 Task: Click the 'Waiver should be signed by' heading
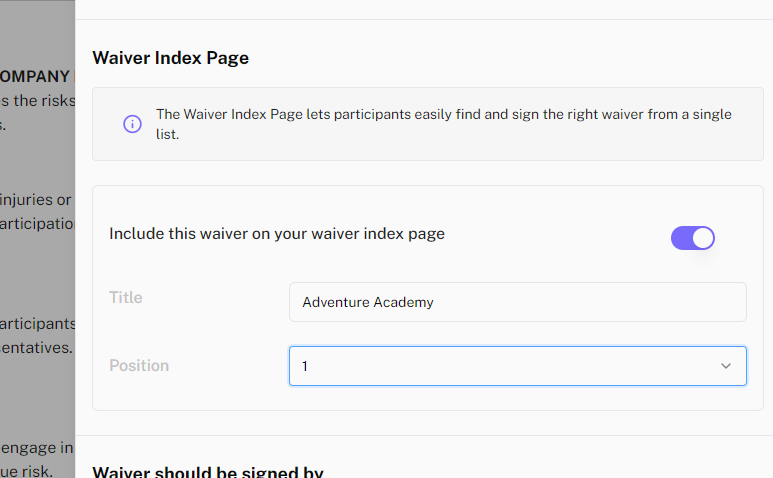tap(208, 471)
